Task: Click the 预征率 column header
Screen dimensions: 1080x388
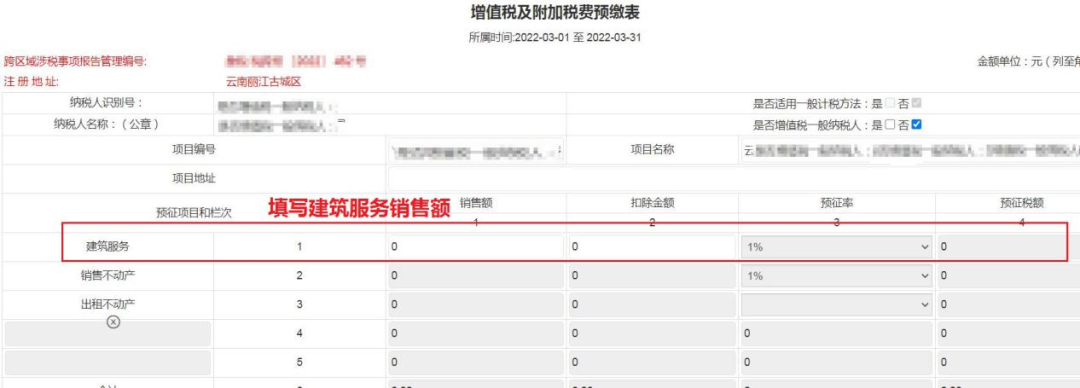Action: (x=837, y=203)
